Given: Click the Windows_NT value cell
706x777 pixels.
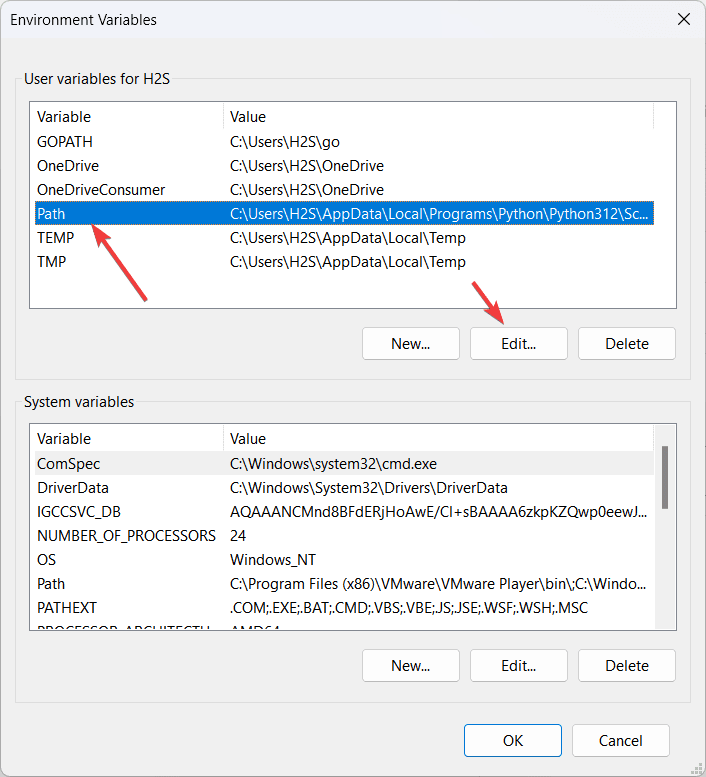Looking at the screenshot, I should (273, 559).
